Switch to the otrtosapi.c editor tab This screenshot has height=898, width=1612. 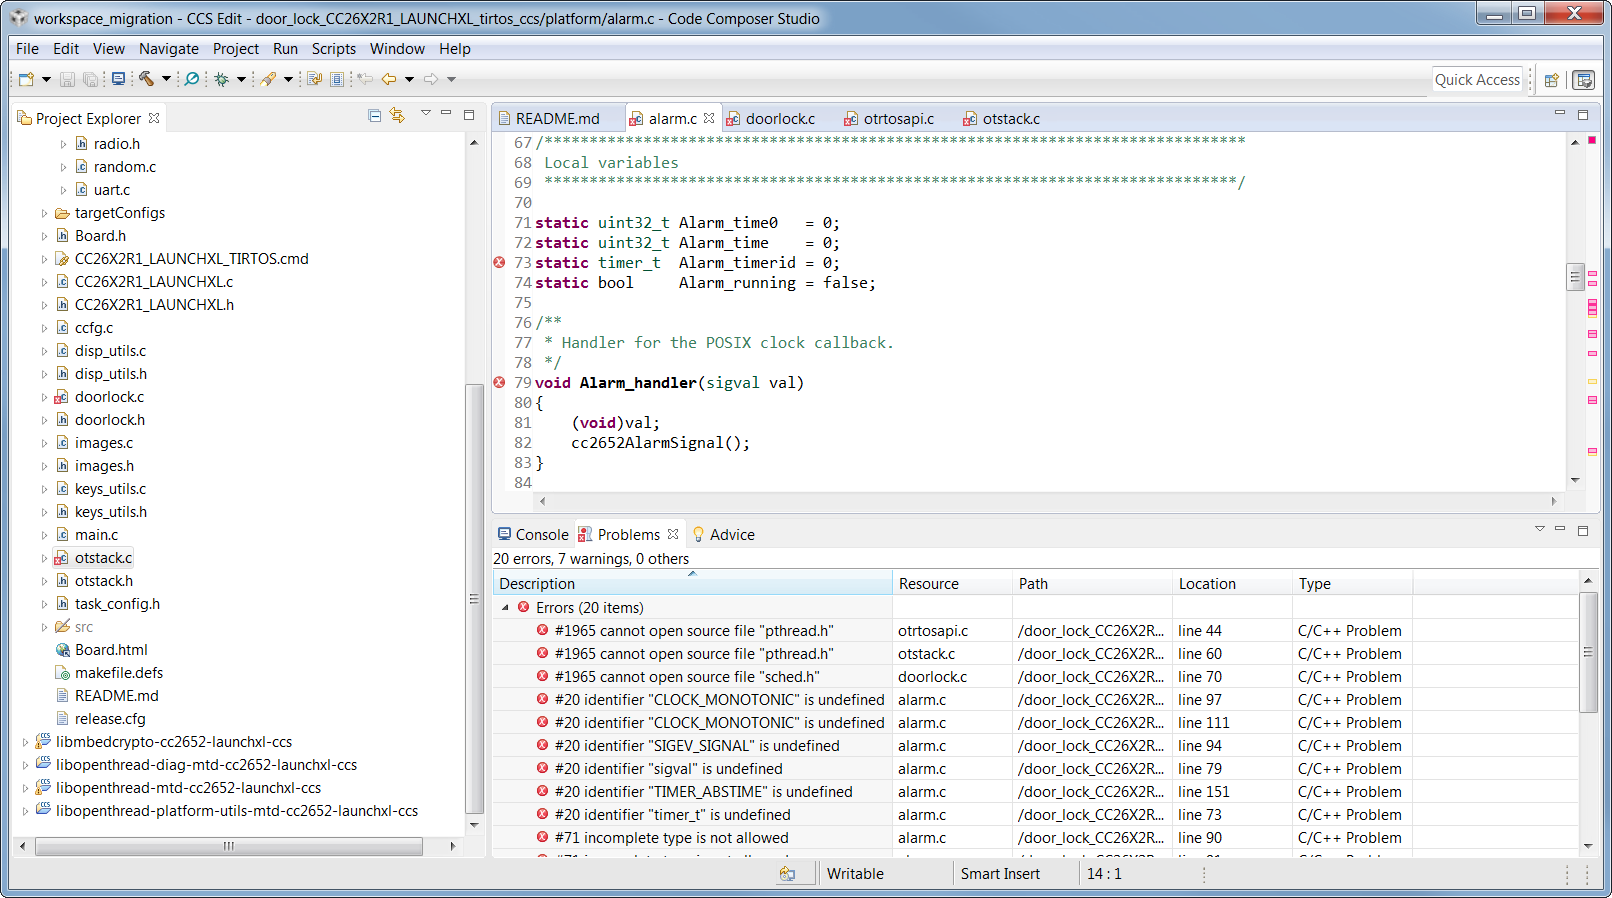tap(889, 119)
